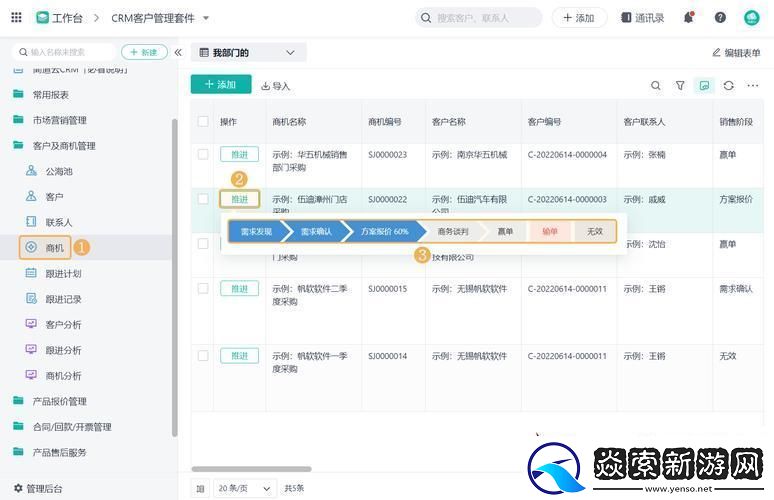Collapse the sidebar with the double-chevron icon
This screenshot has height=500, width=774.
click(x=178, y=52)
